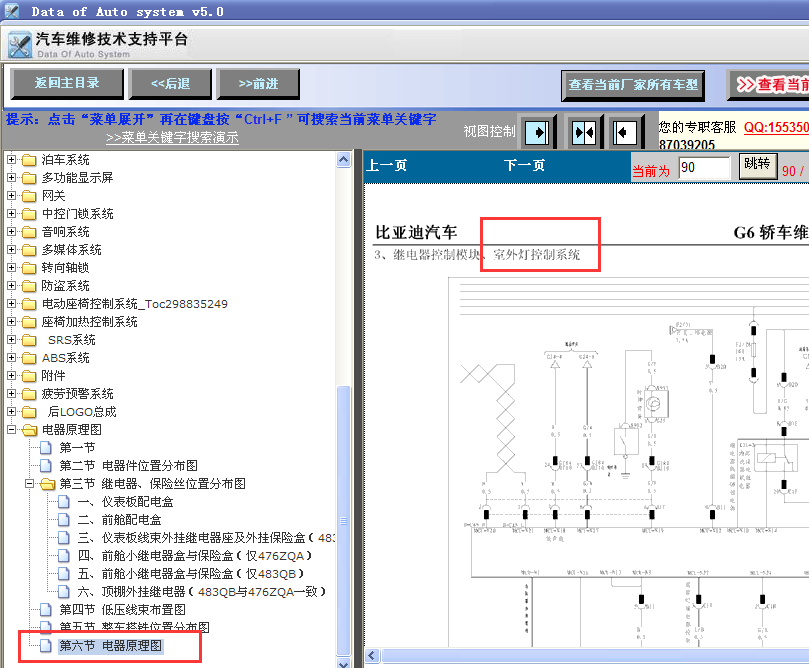Click the 防盗系统 folder icon
The image size is (809, 668).
(x=29, y=286)
